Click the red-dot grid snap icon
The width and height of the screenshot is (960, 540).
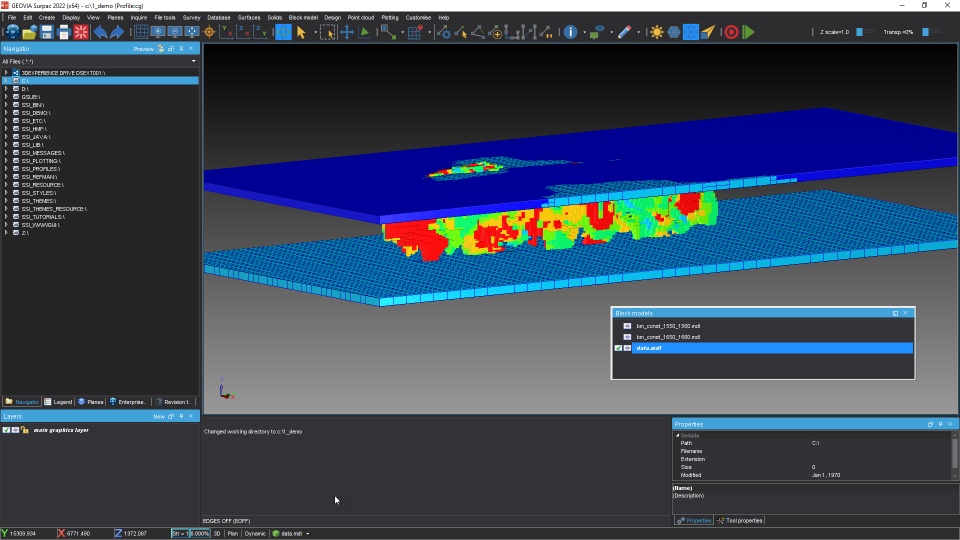pyautogui.click(x=416, y=32)
